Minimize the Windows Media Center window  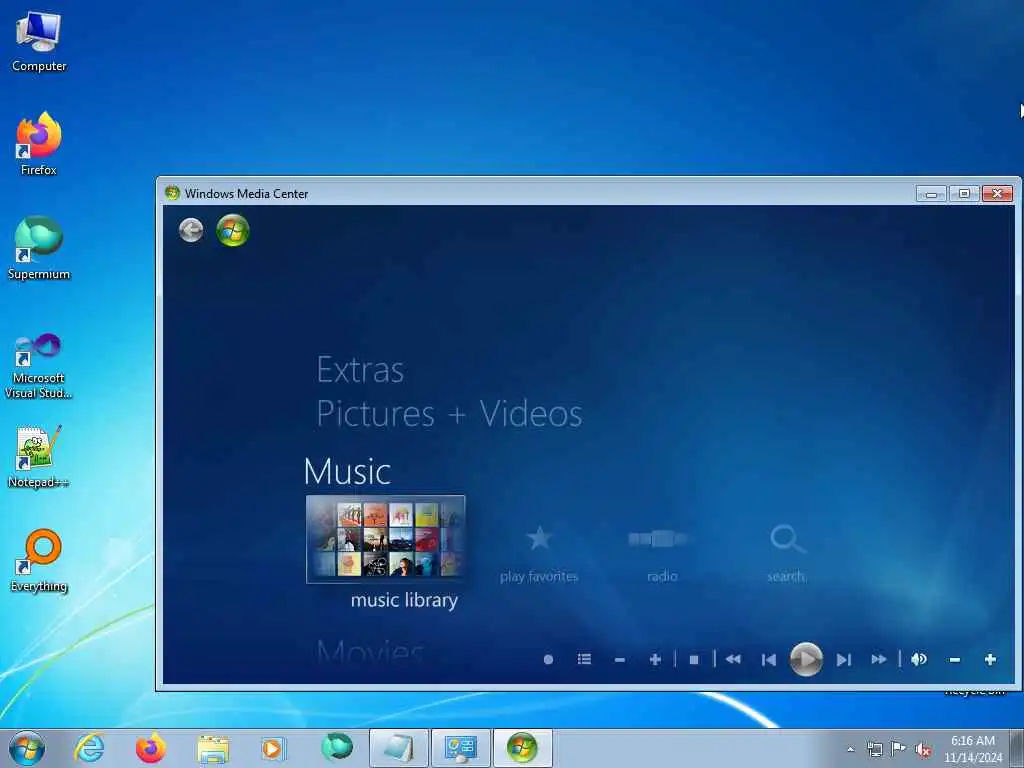(931, 194)
